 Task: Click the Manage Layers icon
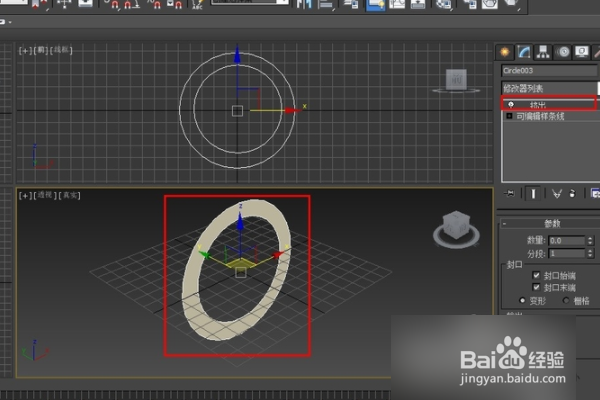pos(351,4)
